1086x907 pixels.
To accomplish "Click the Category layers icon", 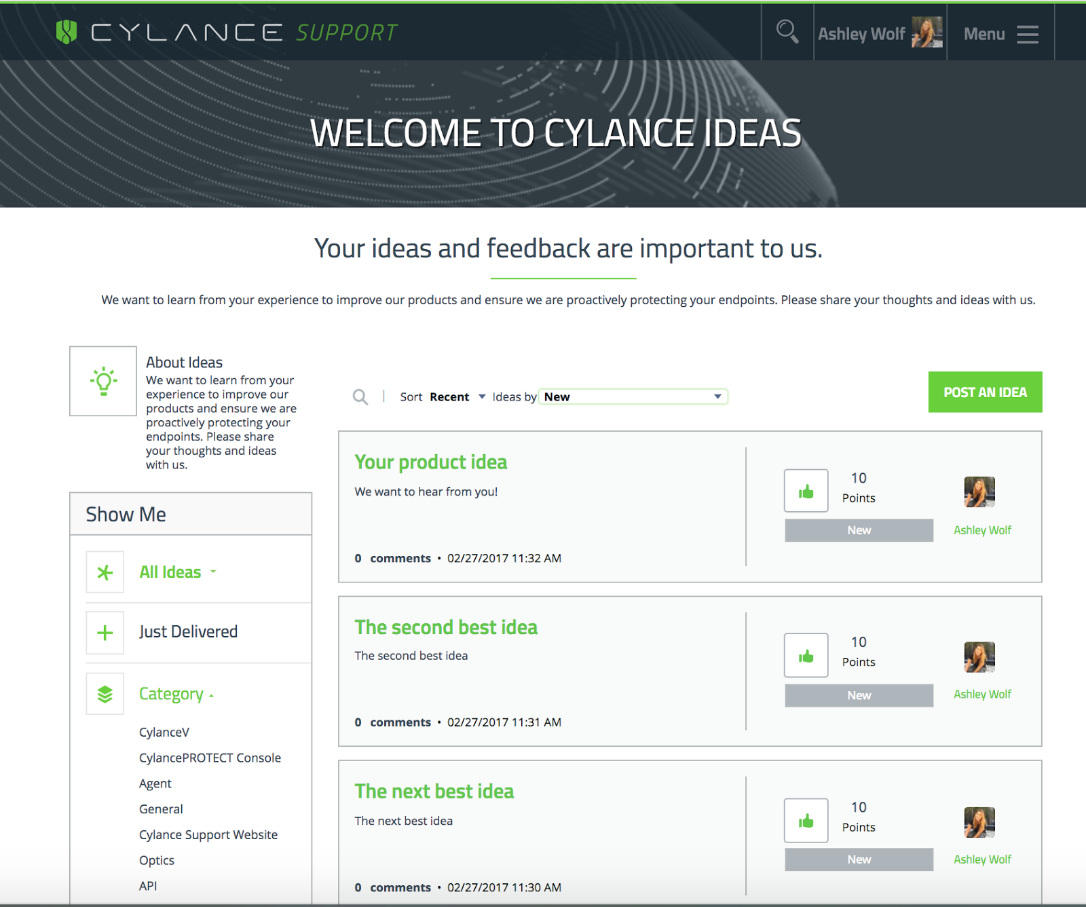I will click(x=105, y=694).
